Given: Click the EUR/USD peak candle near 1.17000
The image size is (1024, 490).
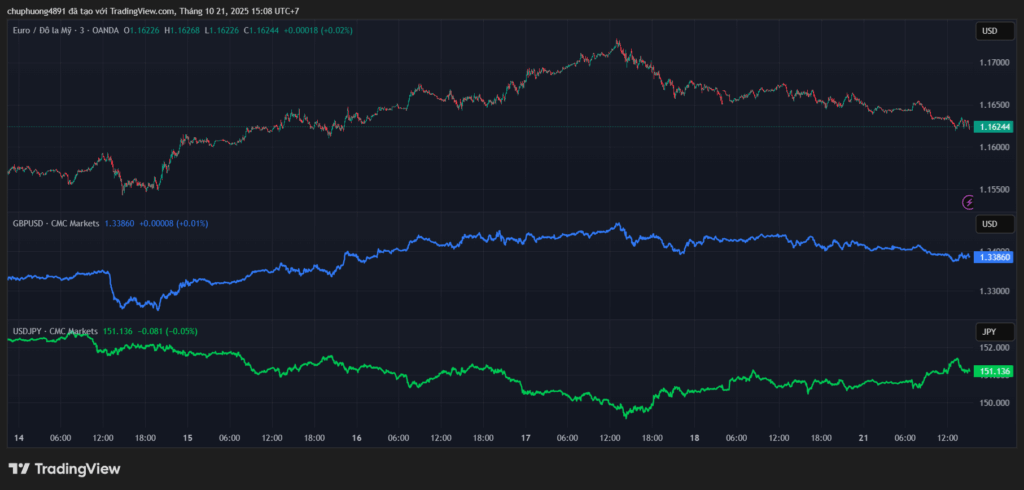Looking at the screenshot, I should tap(618, 44).
